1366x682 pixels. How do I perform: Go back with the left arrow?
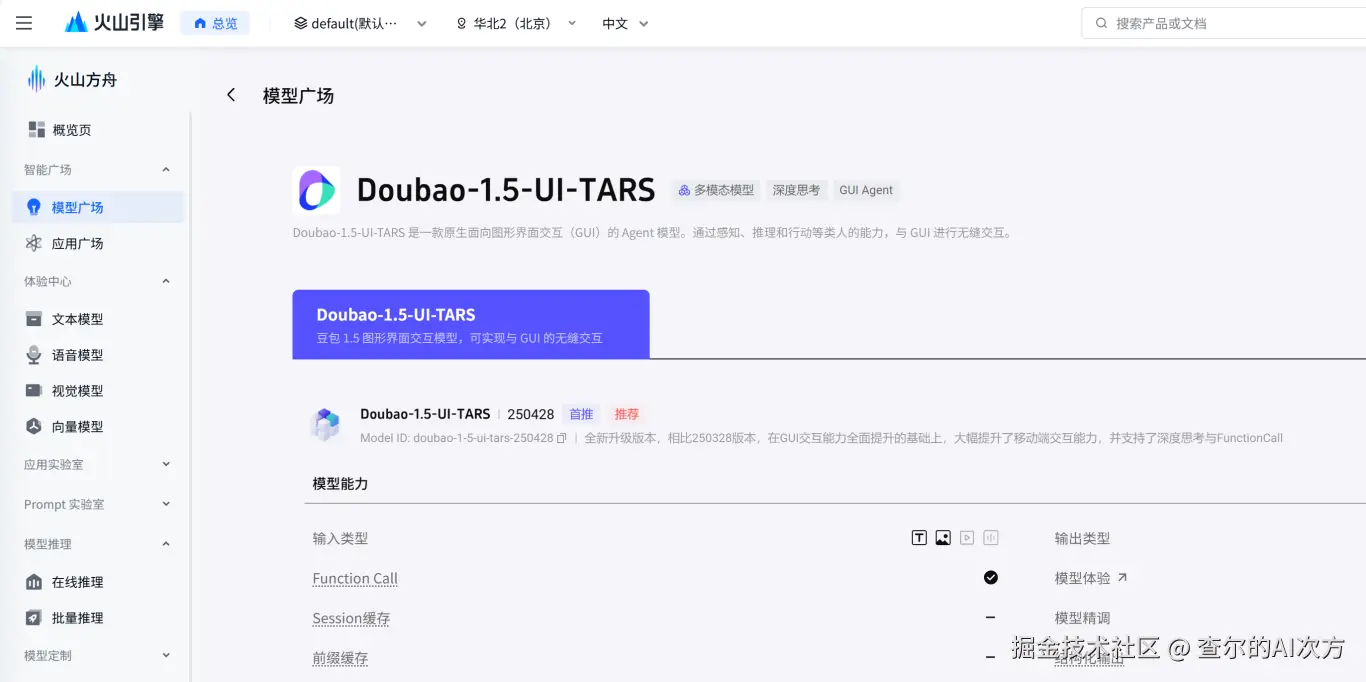231,95
